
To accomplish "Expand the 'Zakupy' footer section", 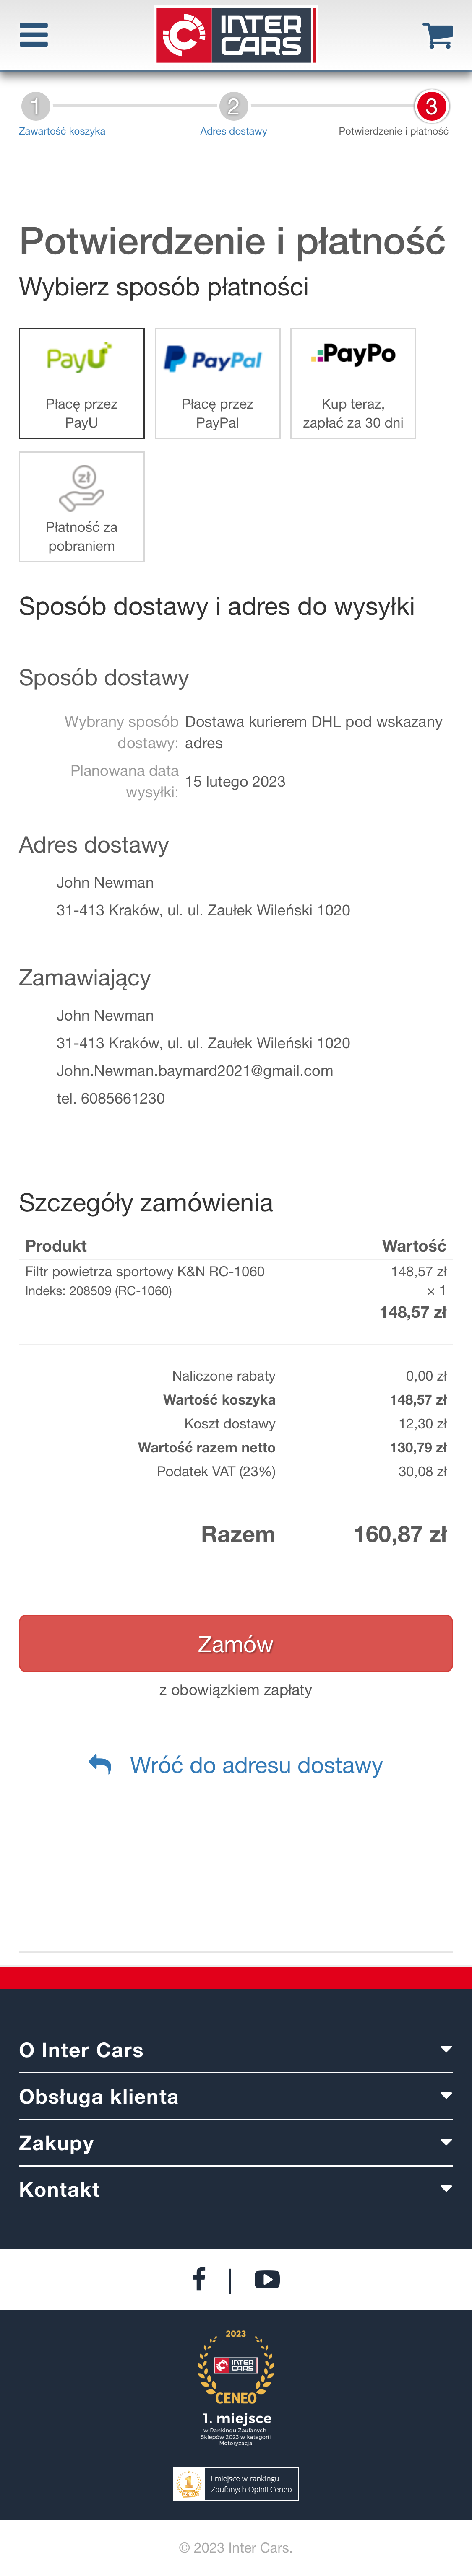I will [x=236, y=2142].
